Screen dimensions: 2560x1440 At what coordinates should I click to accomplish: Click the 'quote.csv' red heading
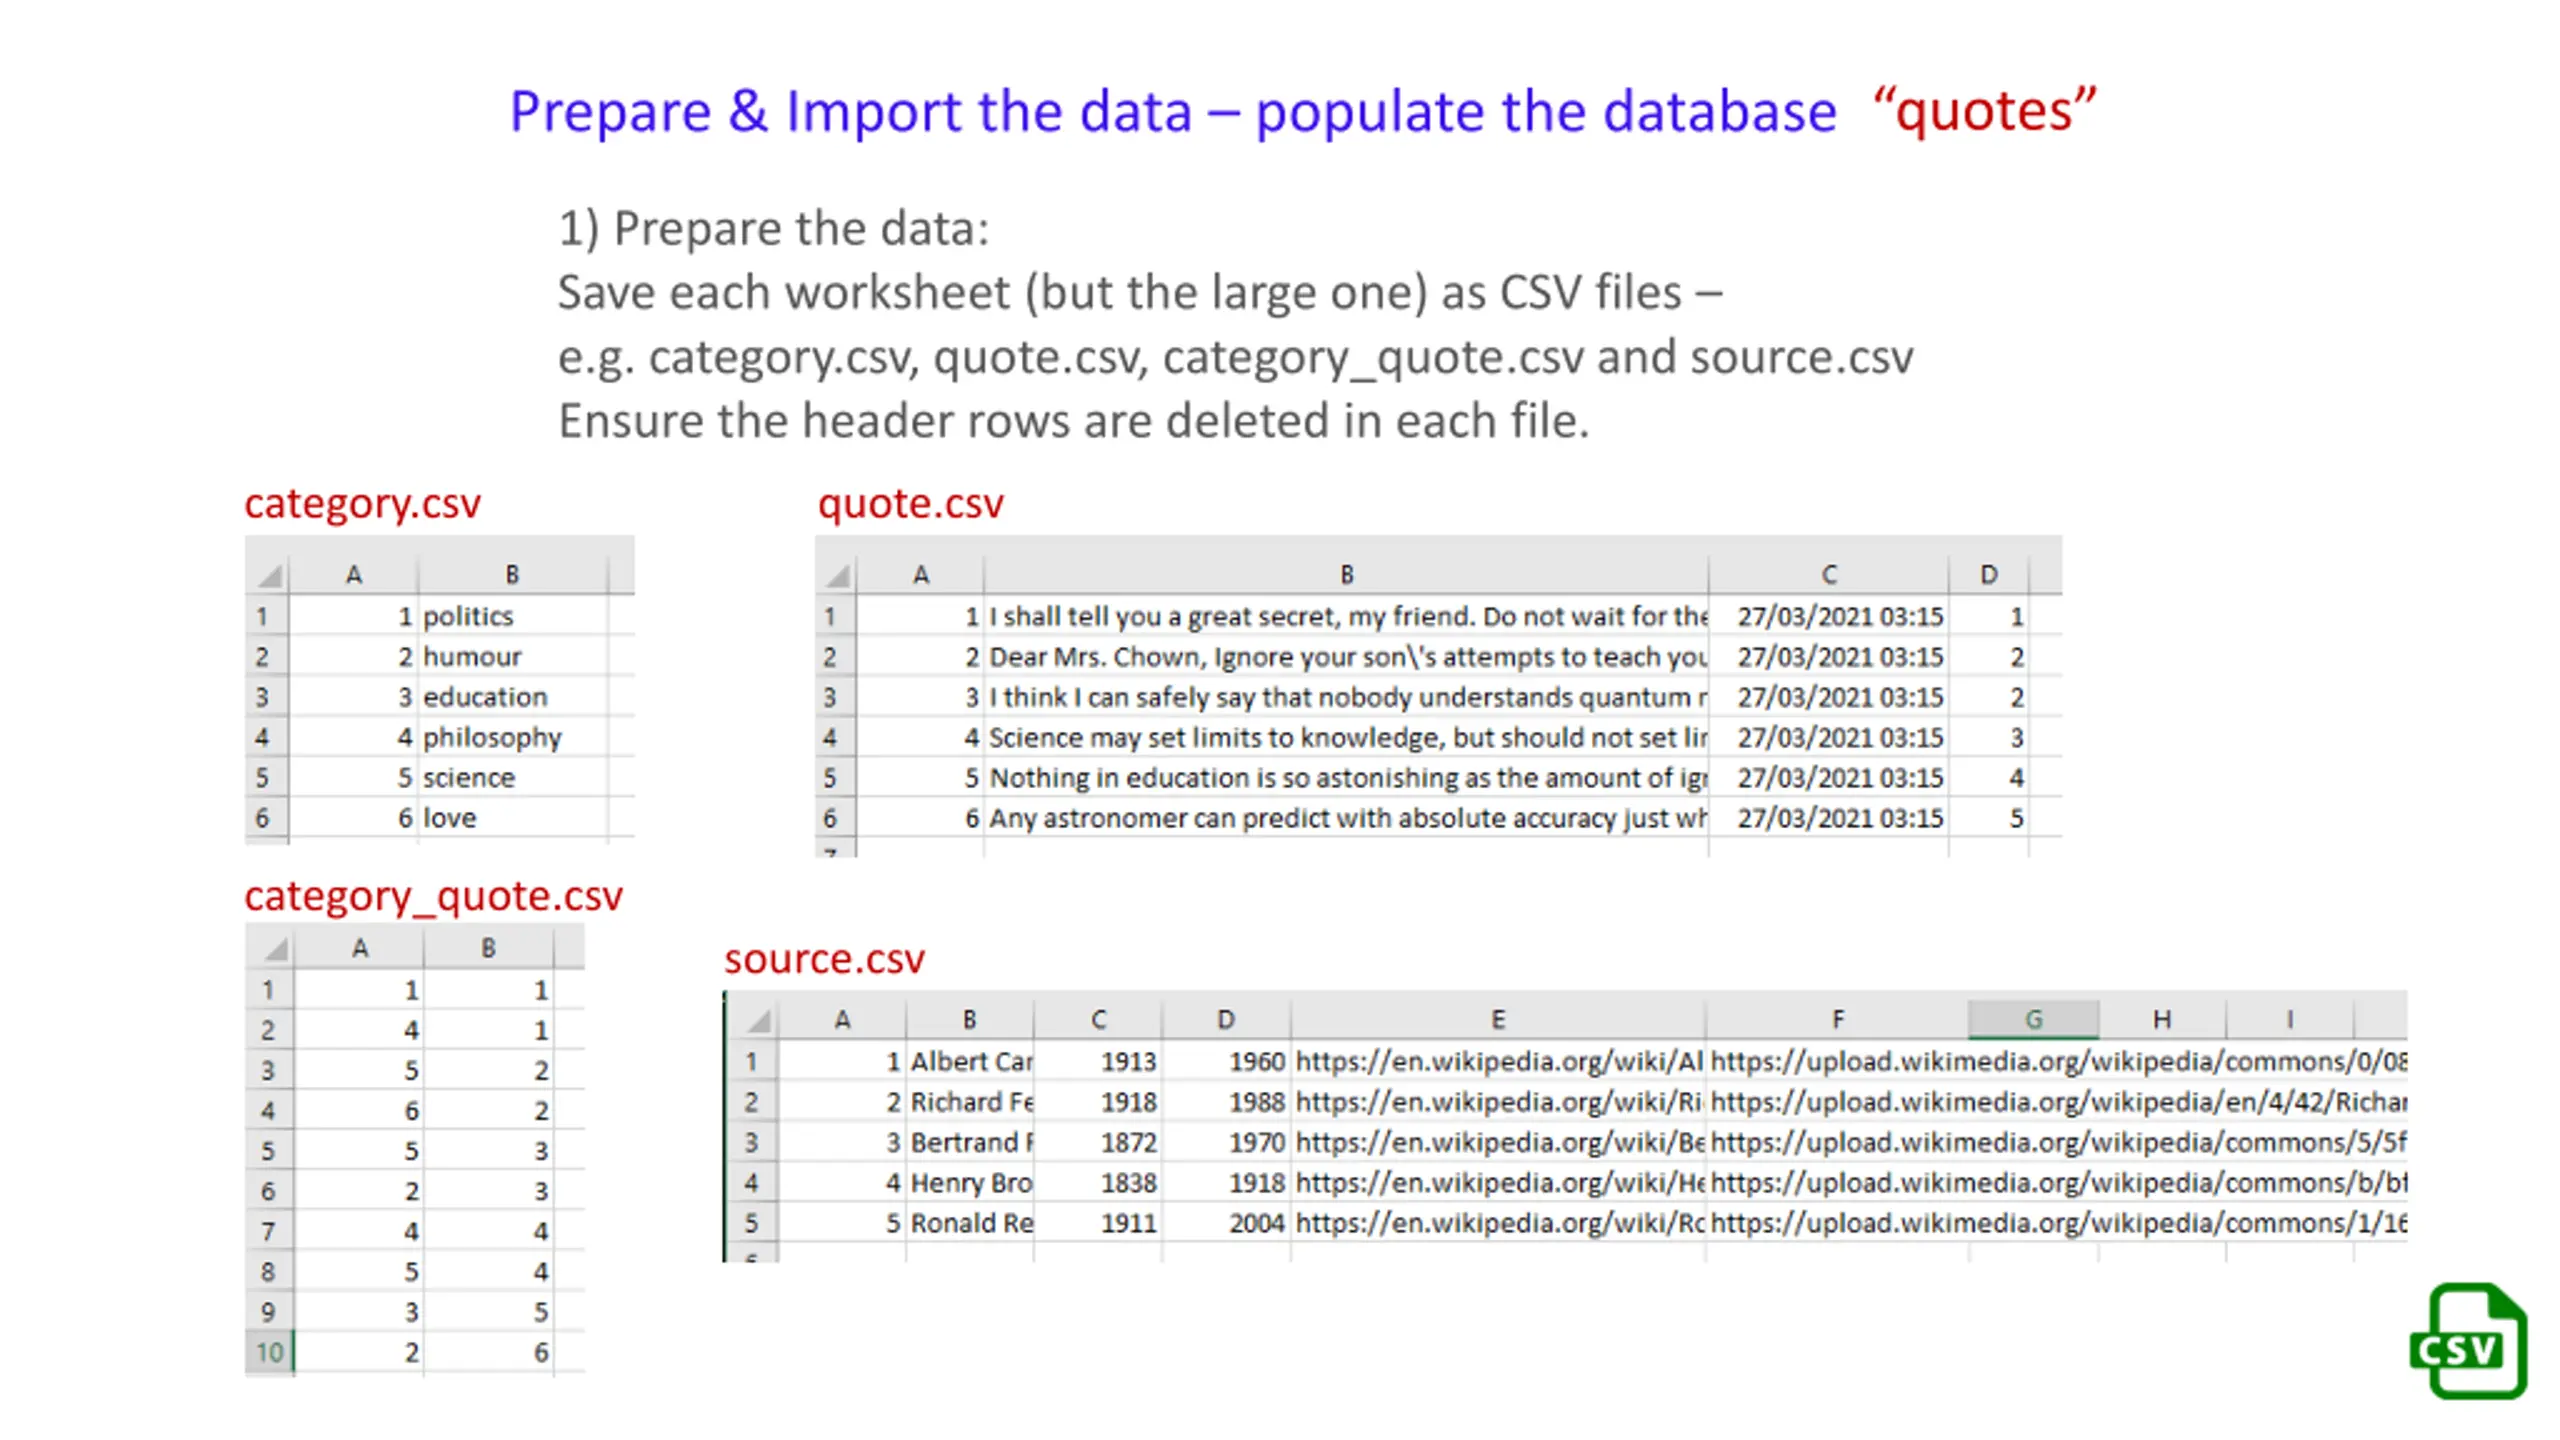click(x=910, y=504)
